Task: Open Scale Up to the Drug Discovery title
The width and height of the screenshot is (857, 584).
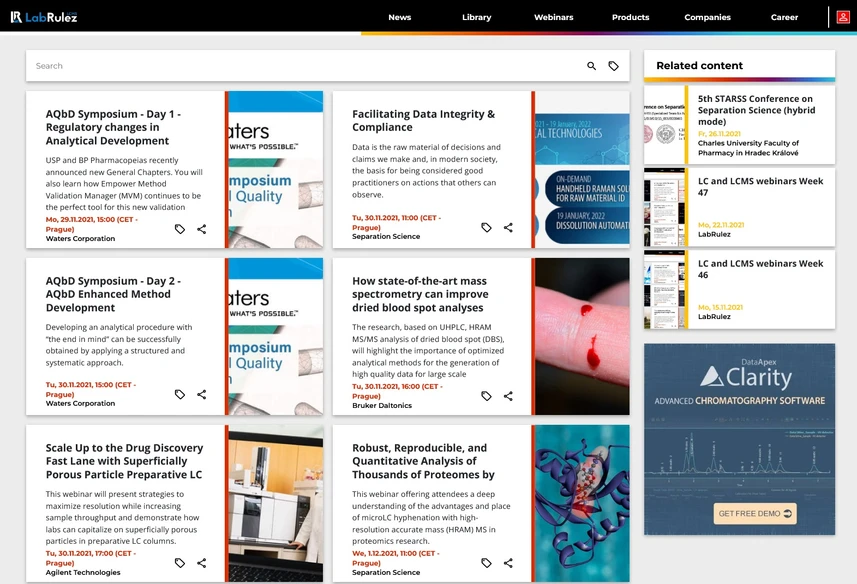Action: [124, 461]
